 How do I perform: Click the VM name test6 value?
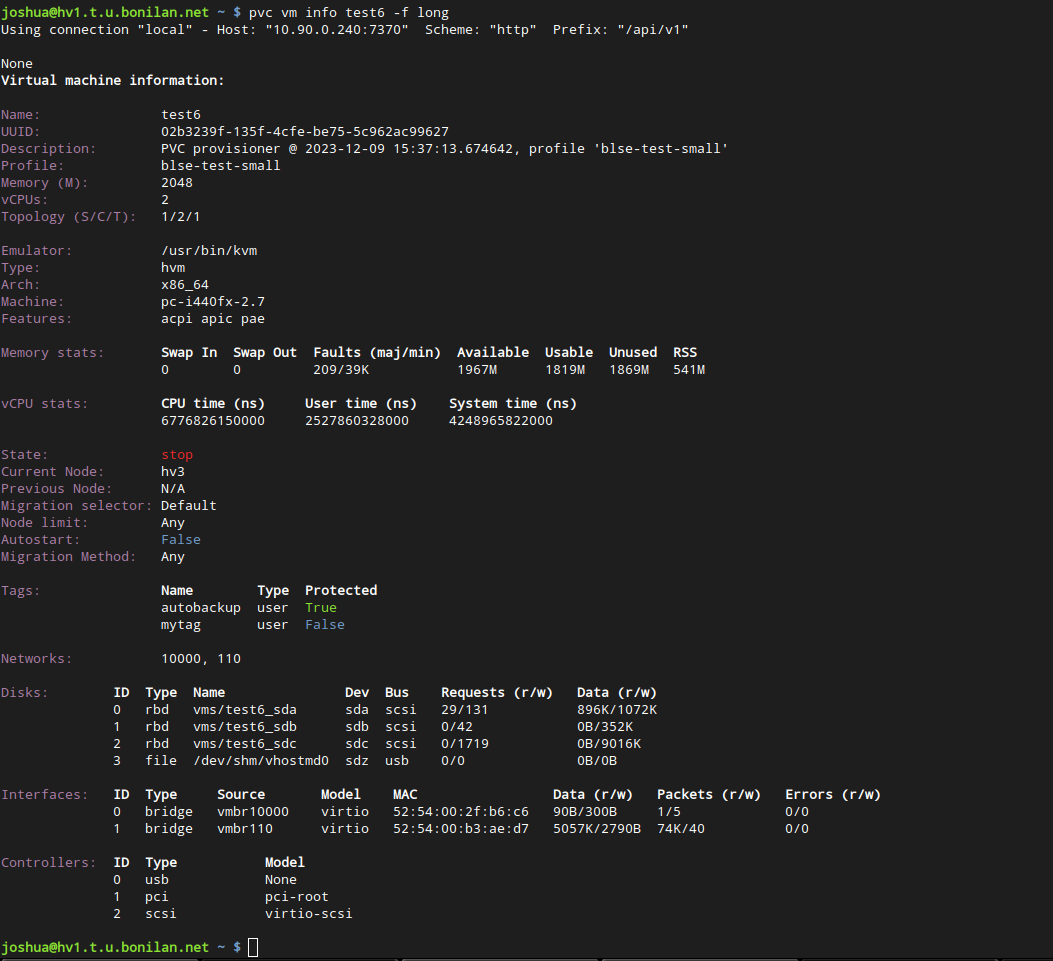(x=180, y=114)
